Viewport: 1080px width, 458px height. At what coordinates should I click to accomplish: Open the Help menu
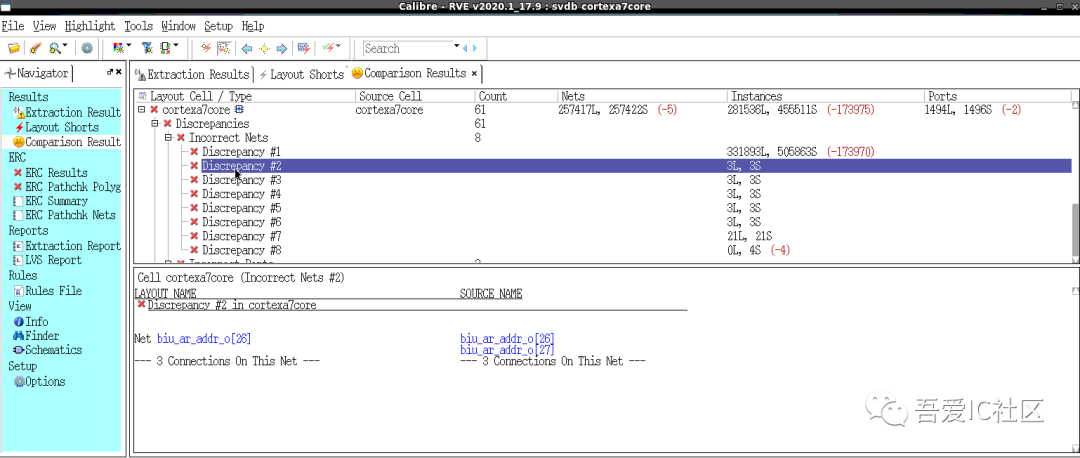point(253,26)
